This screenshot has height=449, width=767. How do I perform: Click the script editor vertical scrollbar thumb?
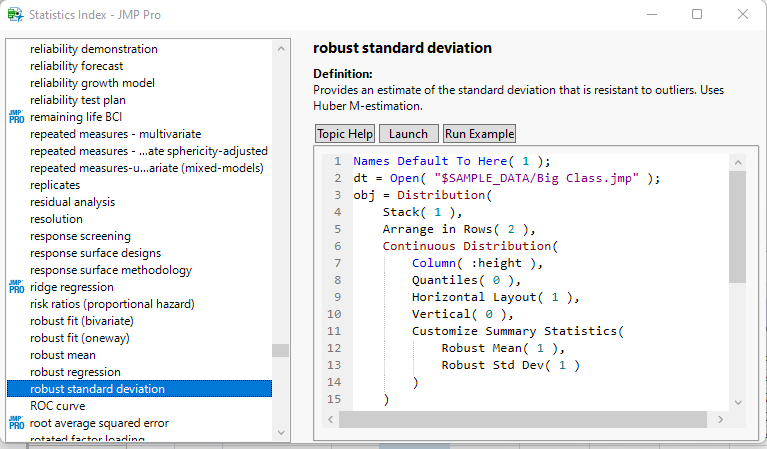coord(738,227)
